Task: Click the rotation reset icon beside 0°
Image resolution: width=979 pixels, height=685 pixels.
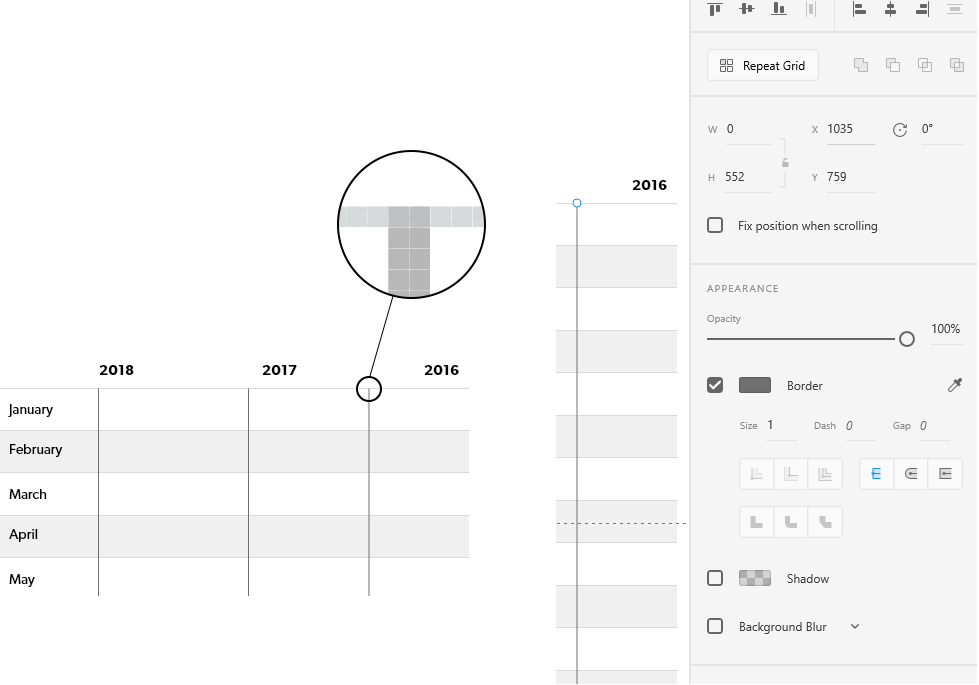Action: [x=899, y=129]
